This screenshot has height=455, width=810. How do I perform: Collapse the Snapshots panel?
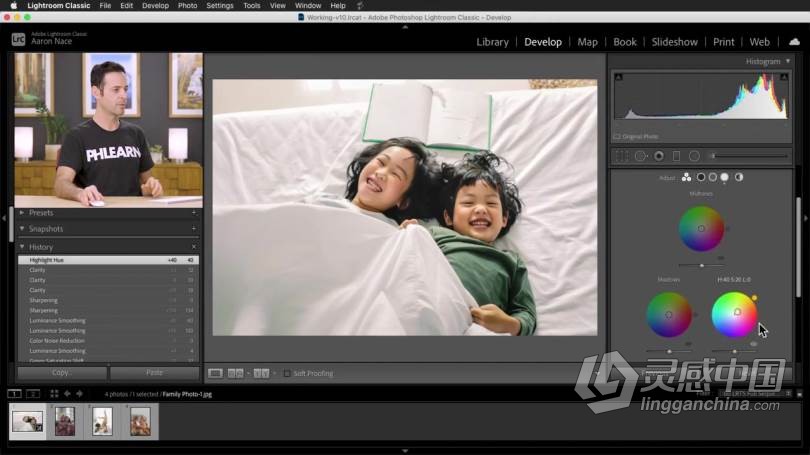coord(22,228)
